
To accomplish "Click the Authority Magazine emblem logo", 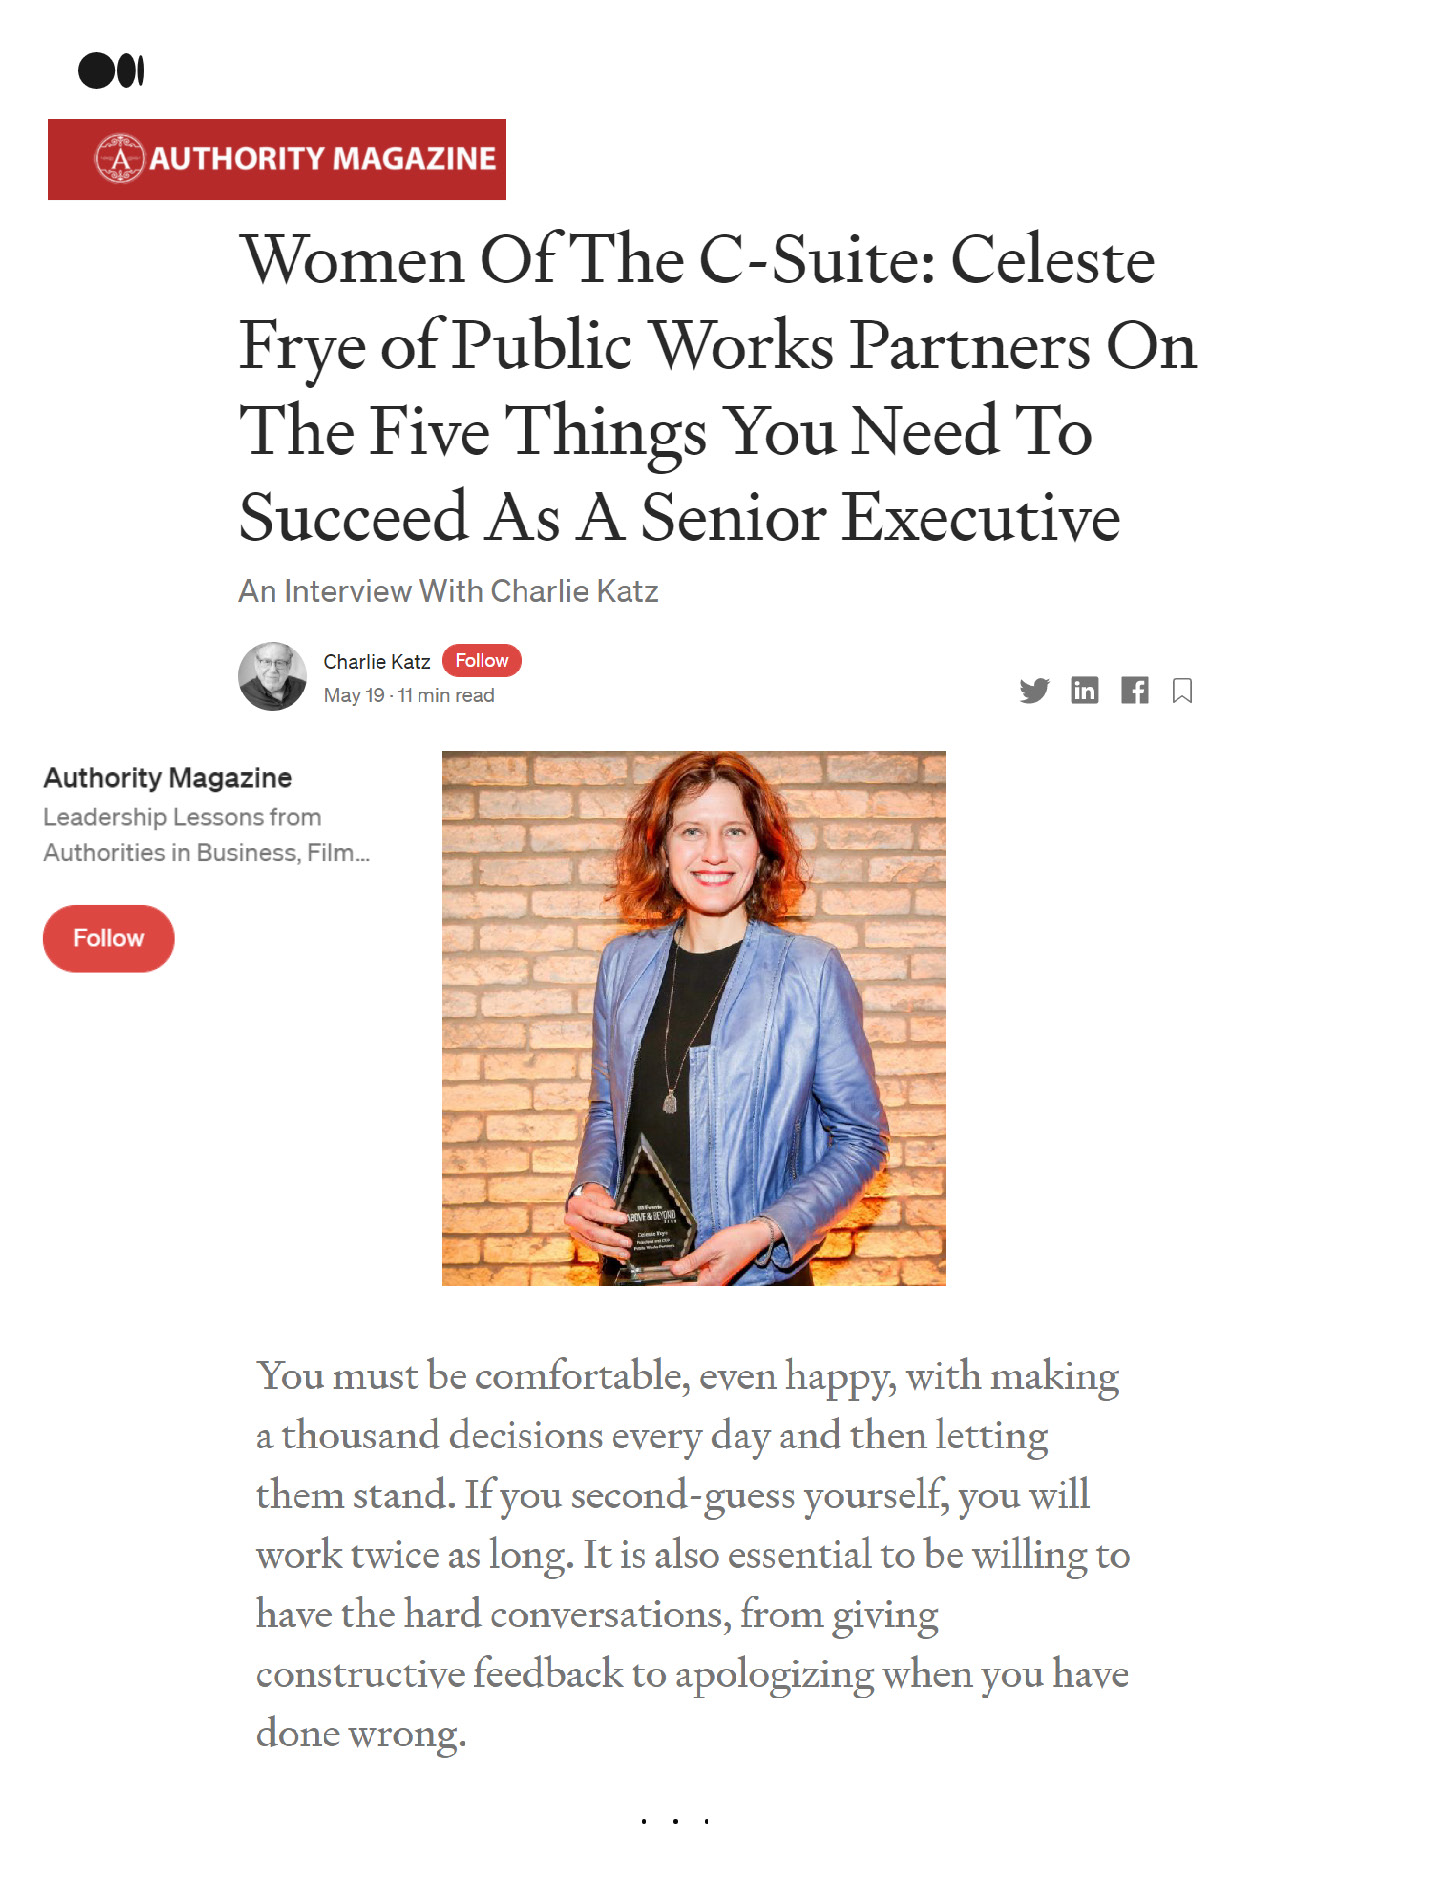I will pos(120,159).
